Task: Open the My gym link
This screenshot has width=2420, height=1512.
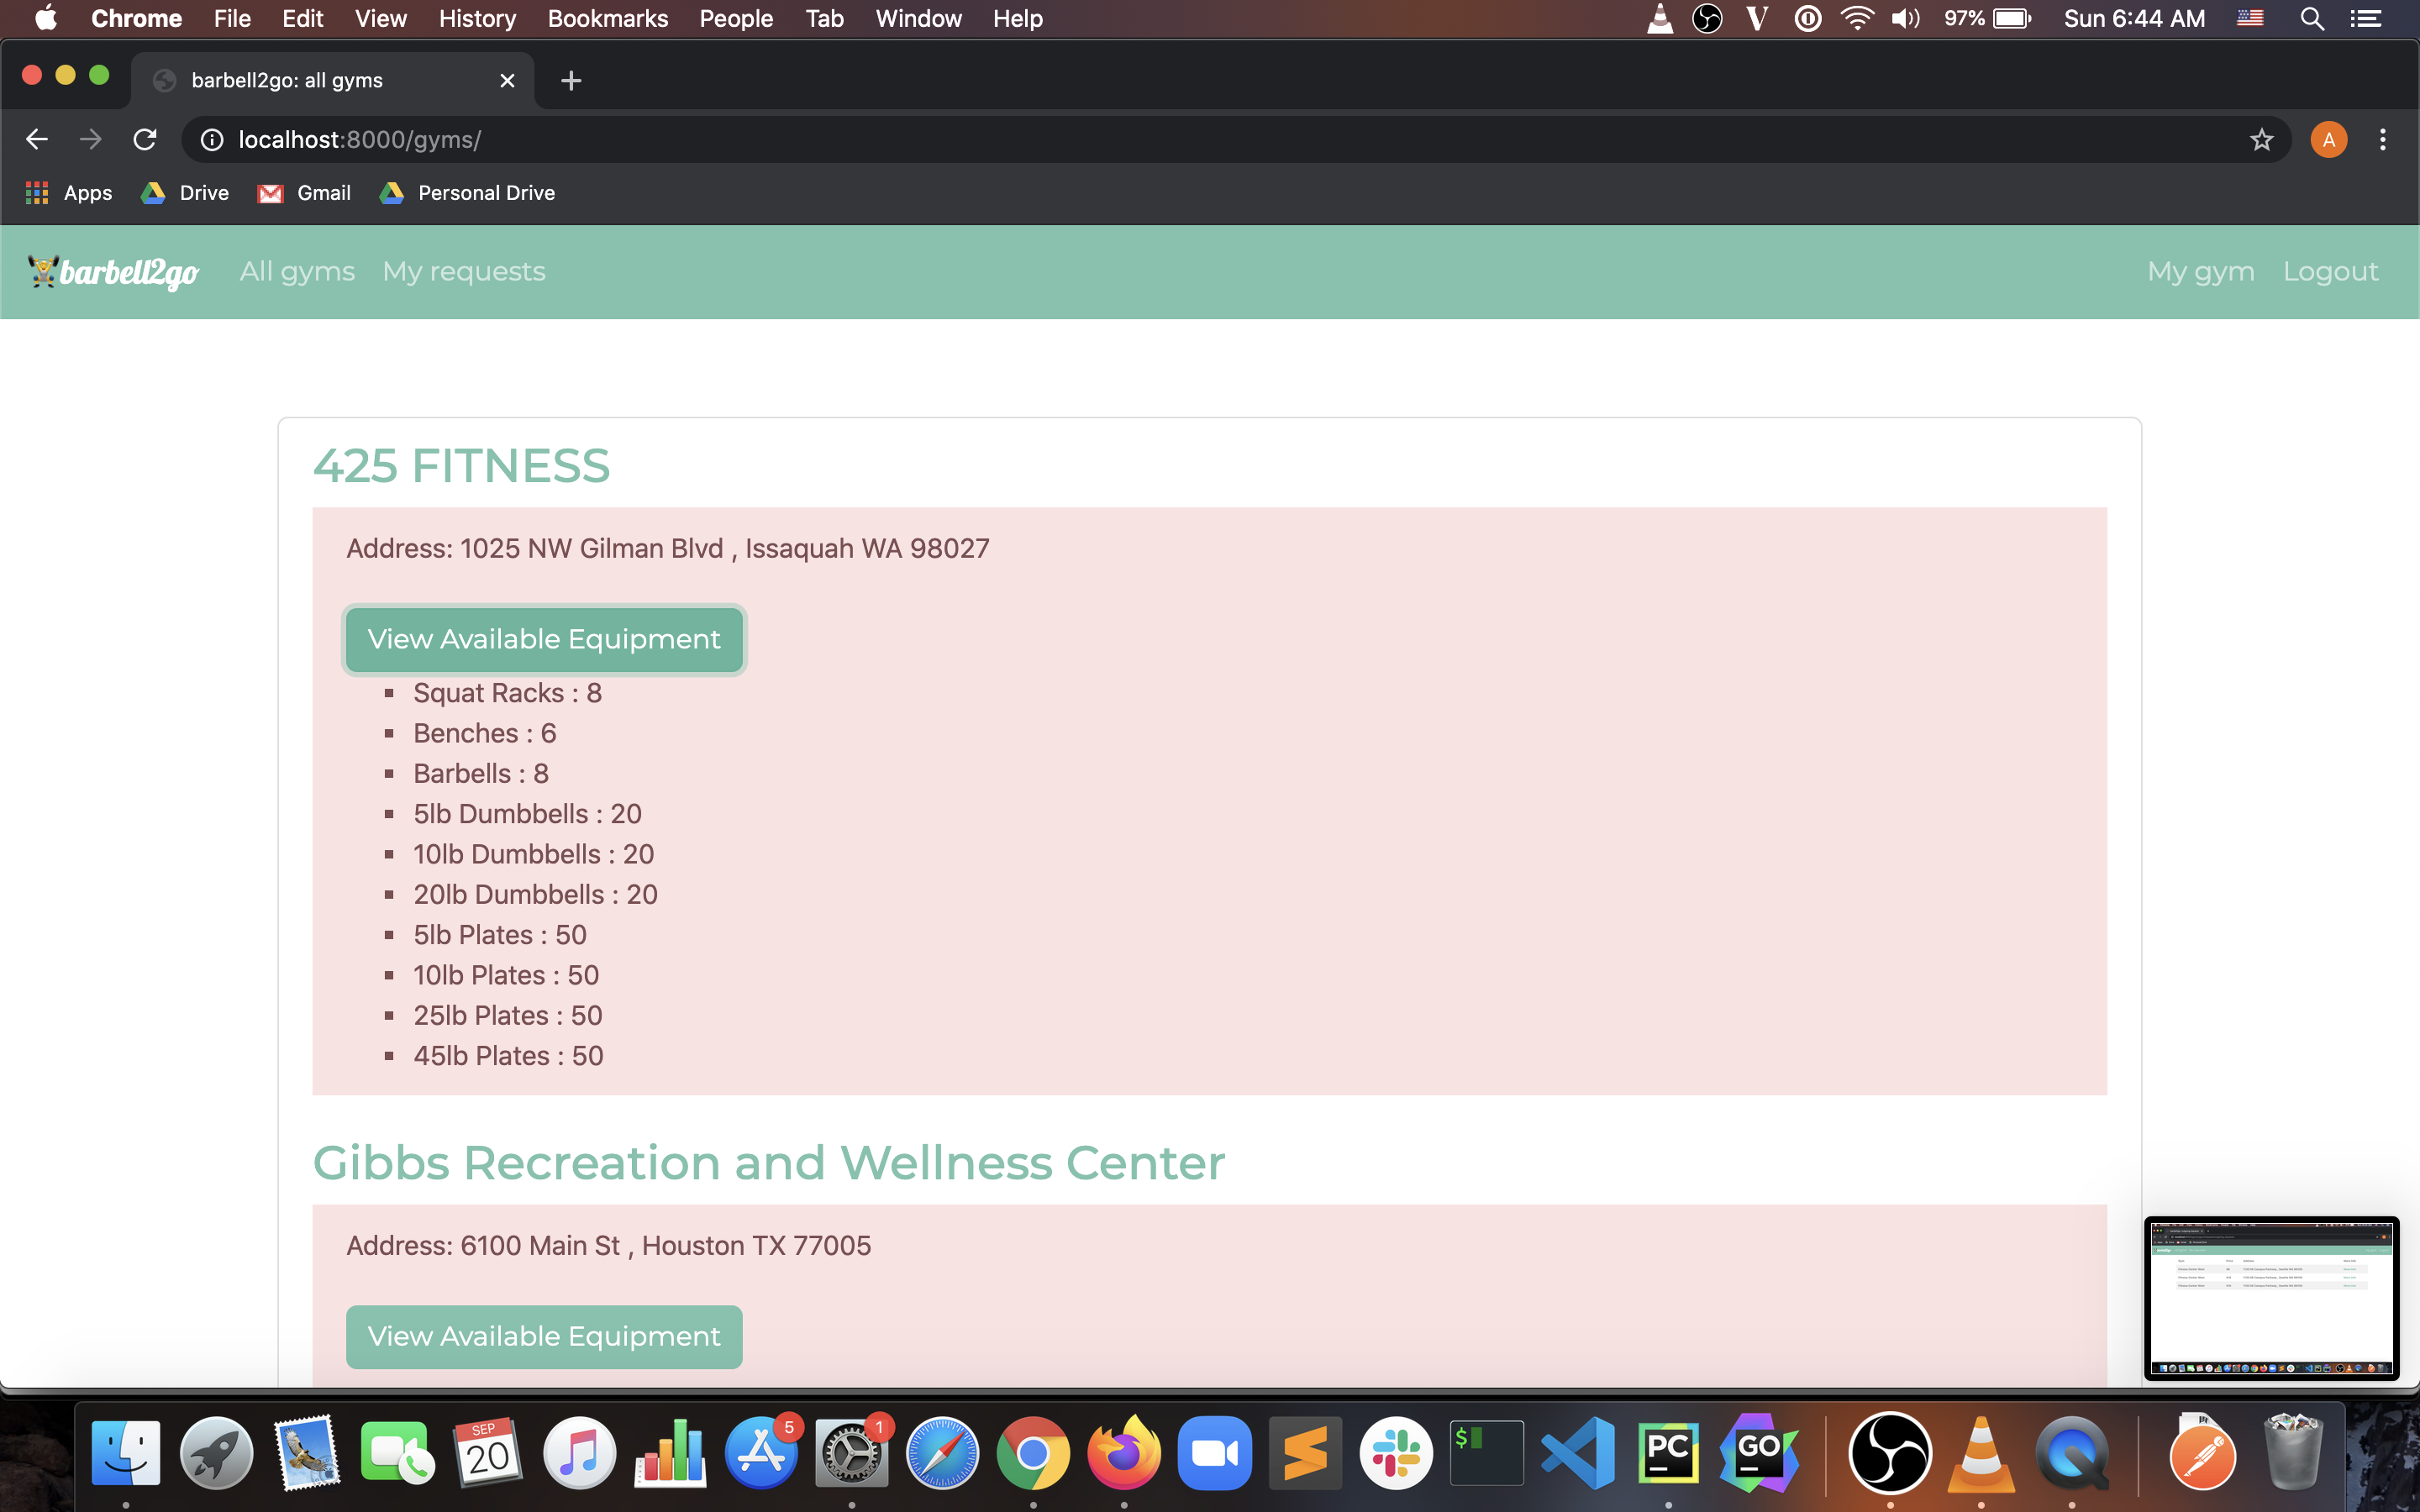Action: tap(2200, 272)
